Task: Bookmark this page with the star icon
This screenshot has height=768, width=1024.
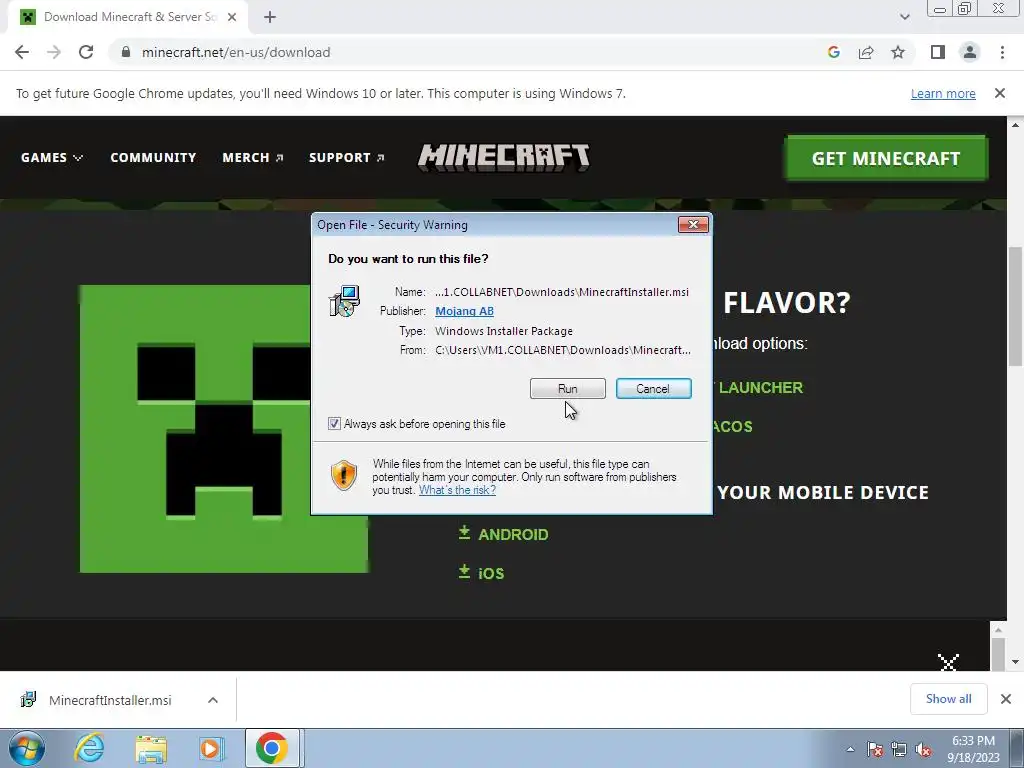Action: [898, 52]
